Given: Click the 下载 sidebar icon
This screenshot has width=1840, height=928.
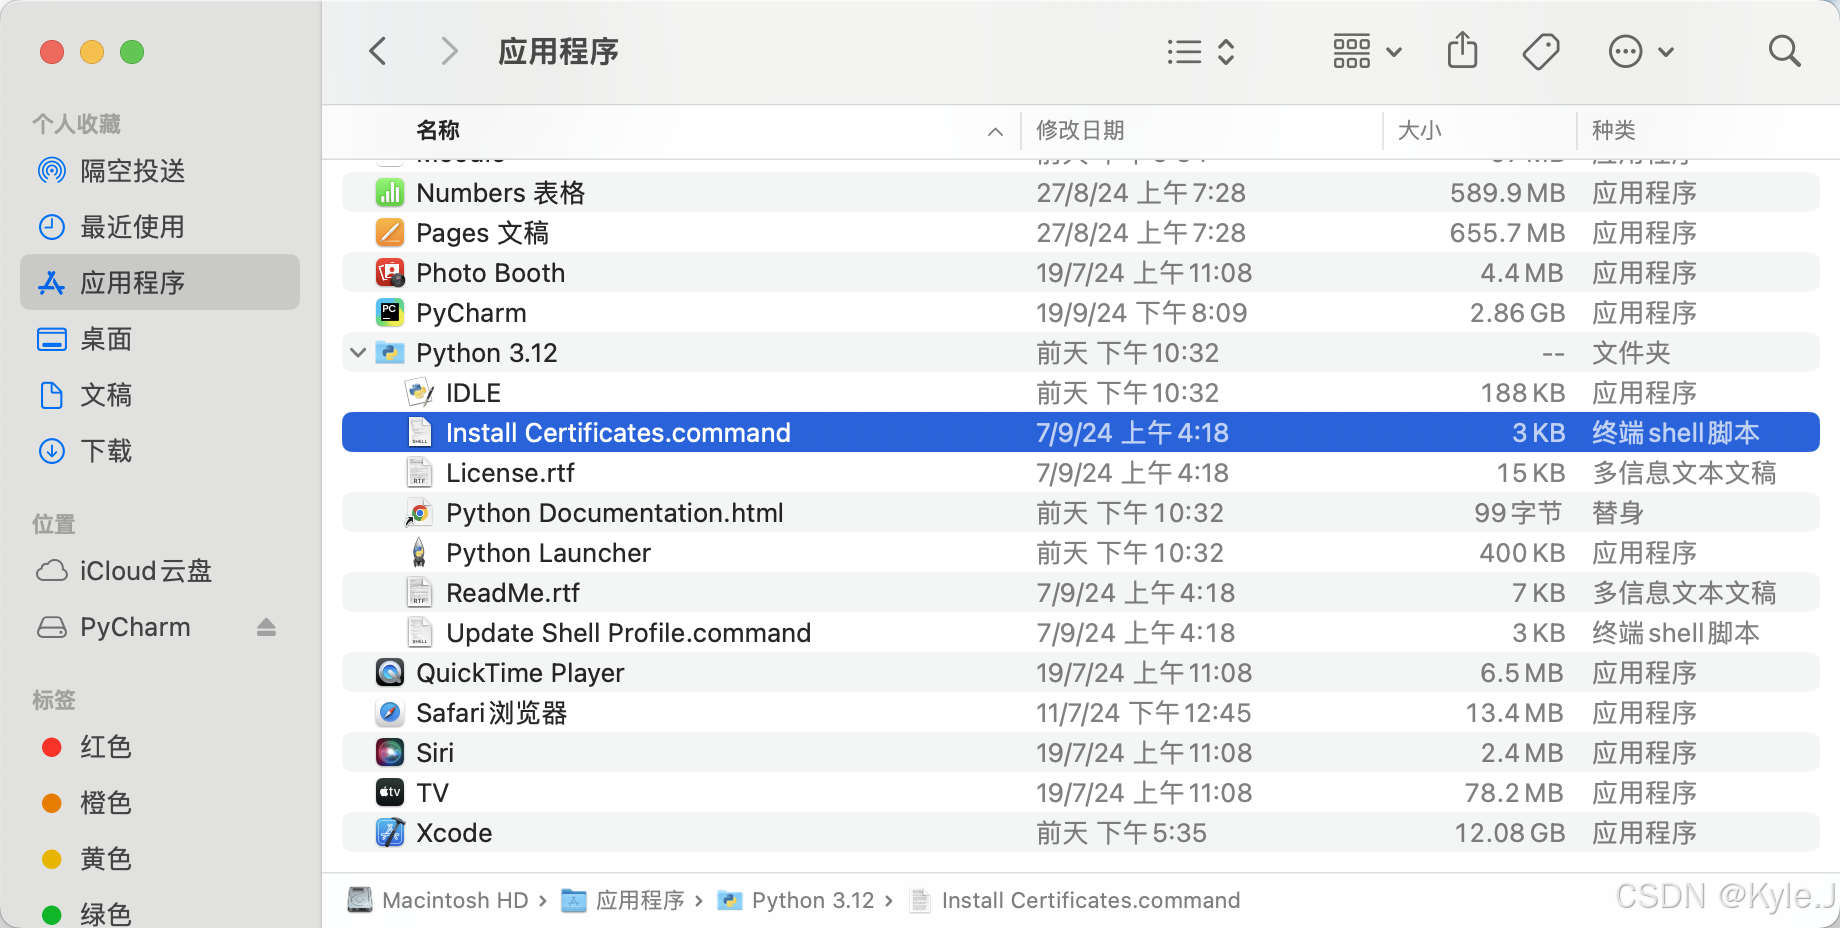Looking at the screenshot, I should pyautogui.click(x=52, y=451).
